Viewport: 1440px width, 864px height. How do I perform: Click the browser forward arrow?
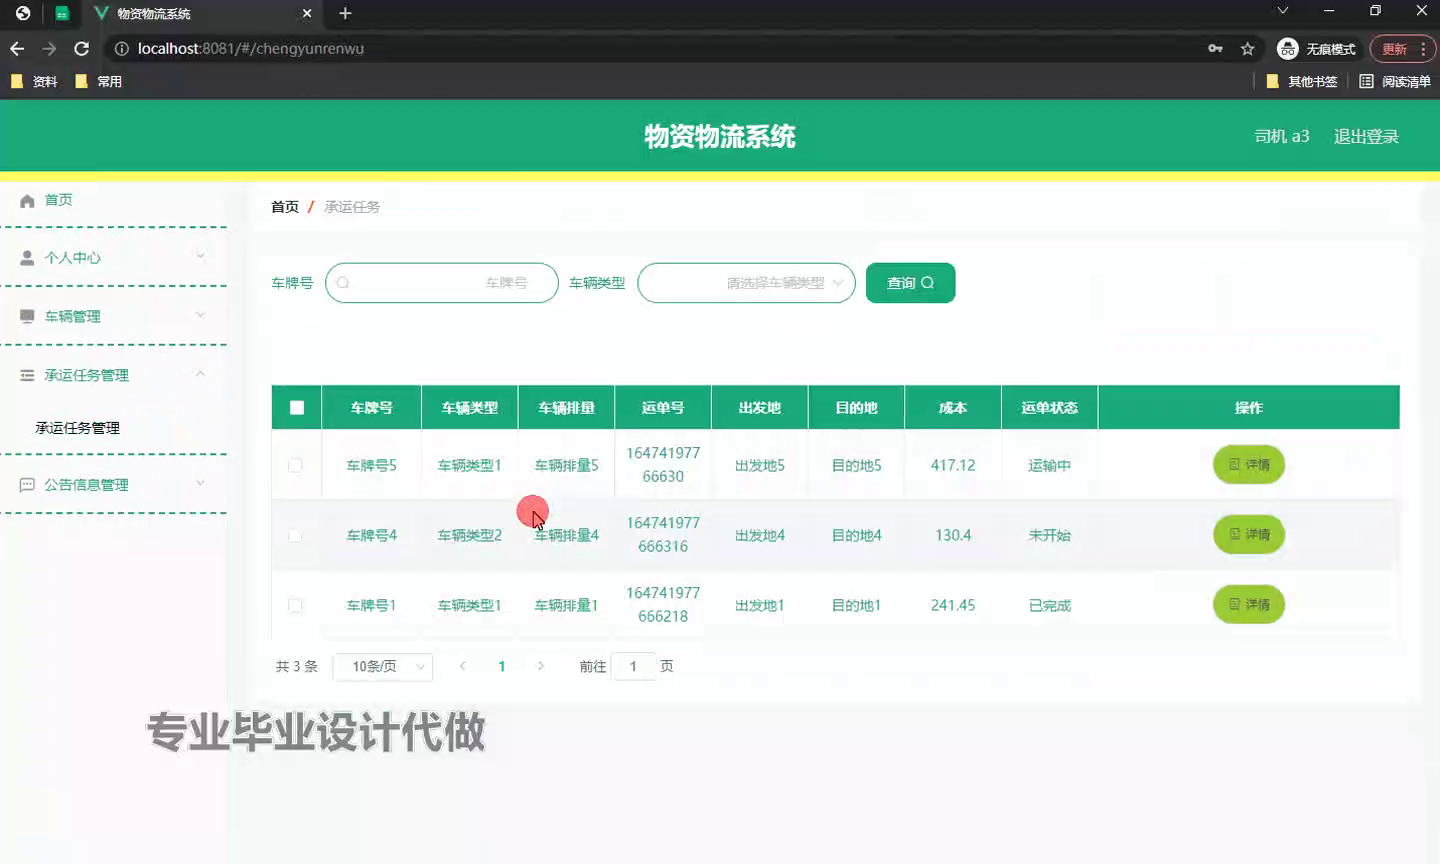[x=49, y=48]
